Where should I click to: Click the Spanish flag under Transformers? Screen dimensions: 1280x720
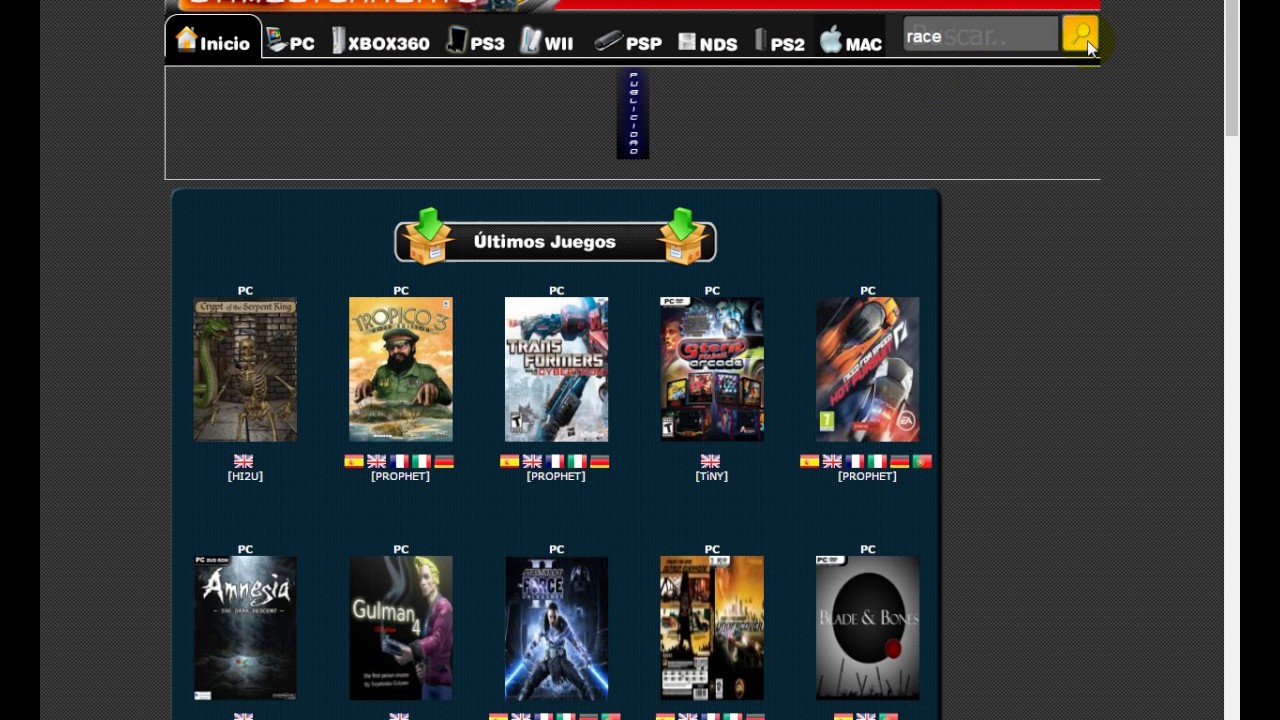(x=509, y=461)
